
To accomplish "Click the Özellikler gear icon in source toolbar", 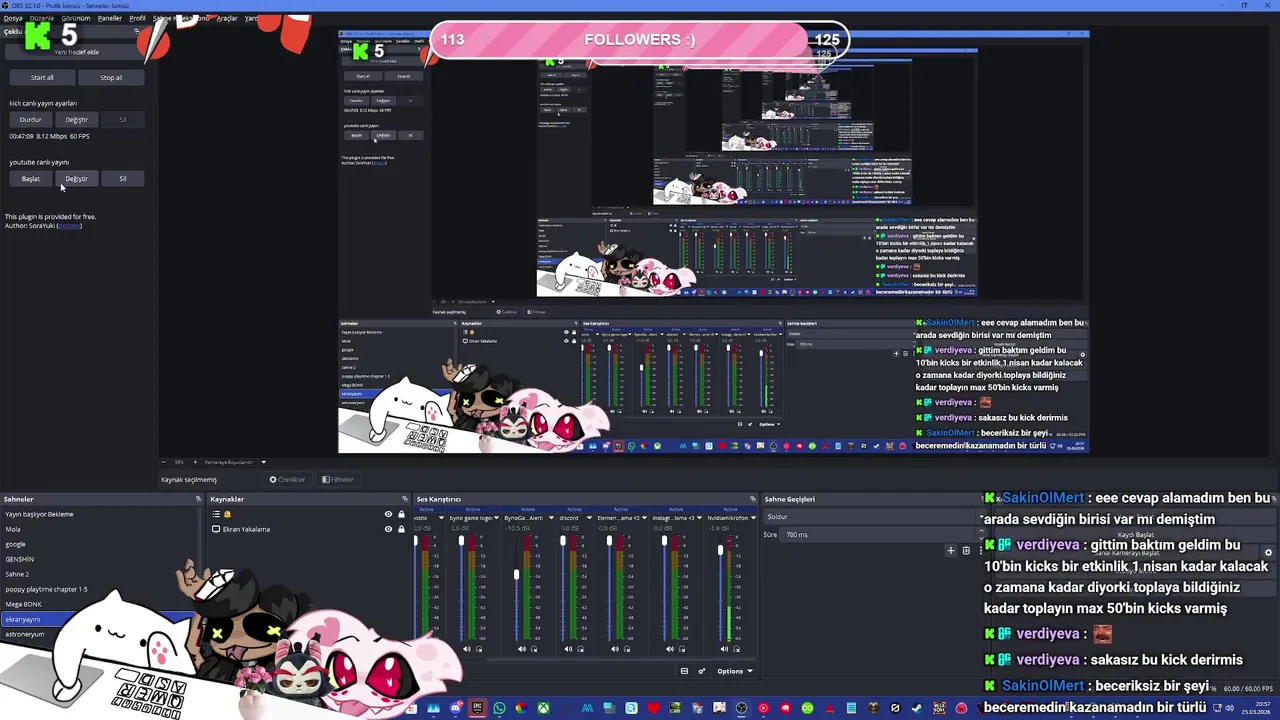I will coord(273,480).
